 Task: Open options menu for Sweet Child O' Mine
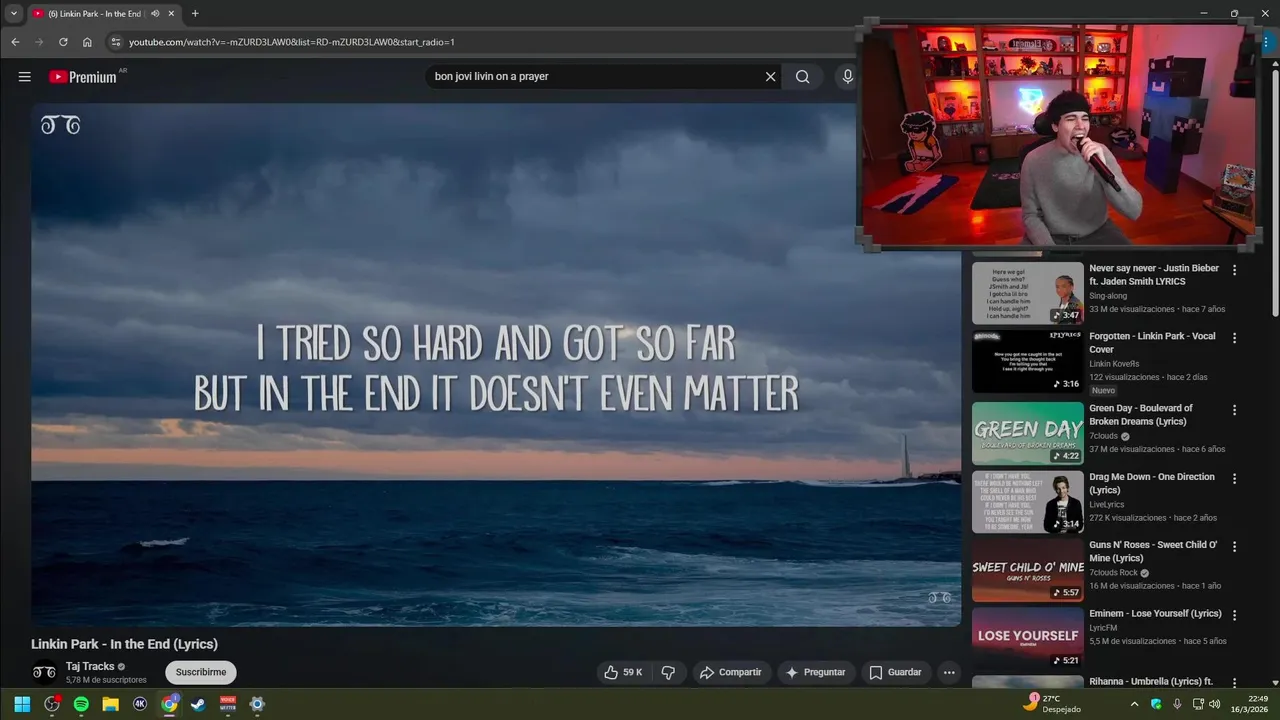pyautogui.click(x=1234, y=547)
